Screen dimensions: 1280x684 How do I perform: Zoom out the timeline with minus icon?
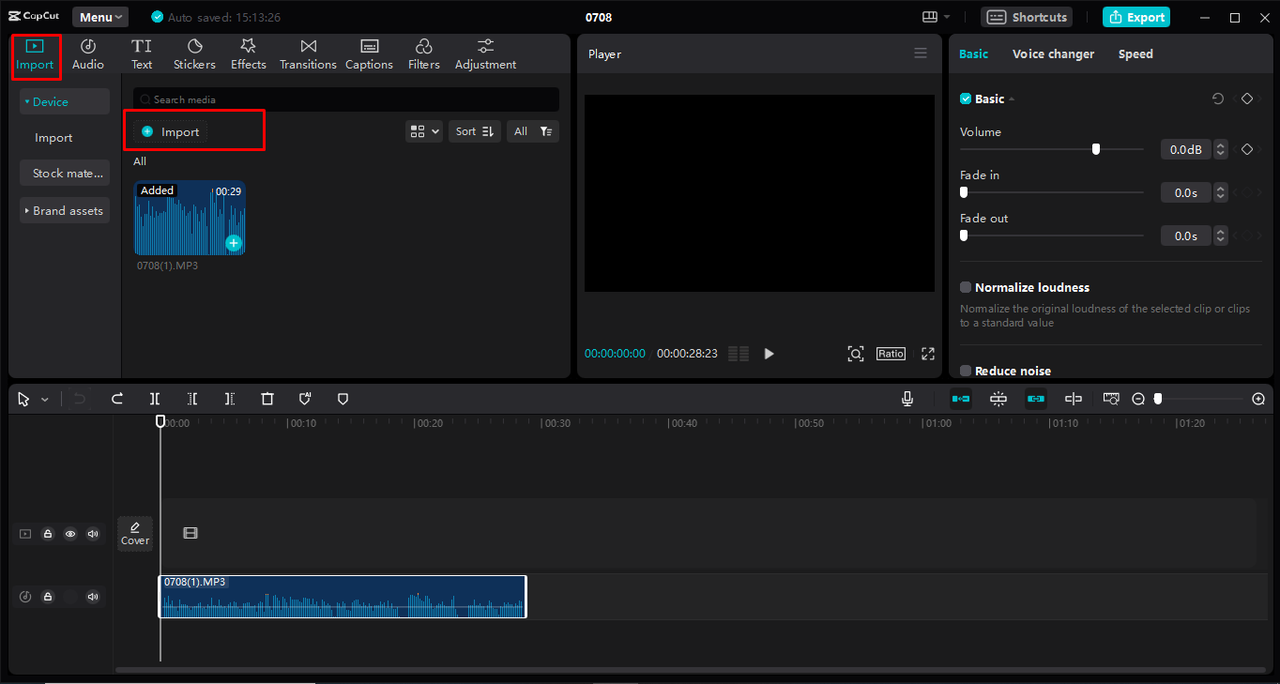(x=1138, y=399)
